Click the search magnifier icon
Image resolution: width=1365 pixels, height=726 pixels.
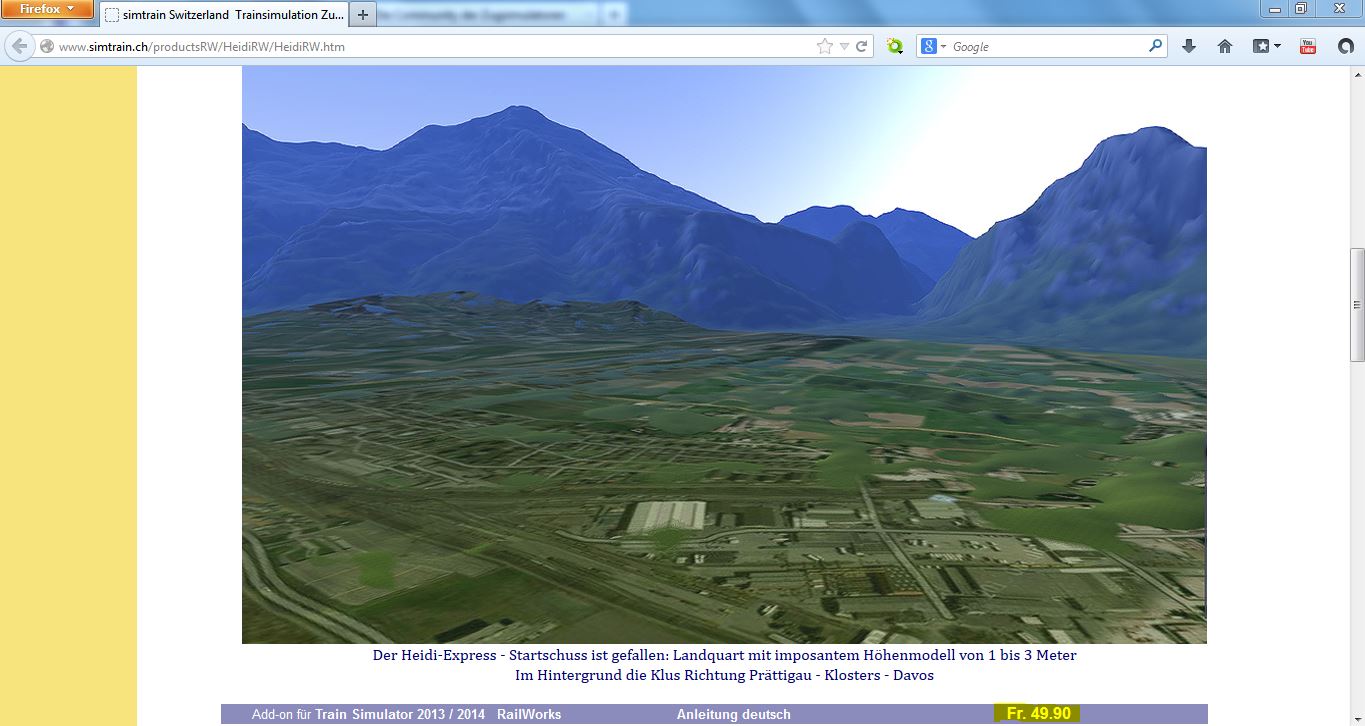(1156, 46)
